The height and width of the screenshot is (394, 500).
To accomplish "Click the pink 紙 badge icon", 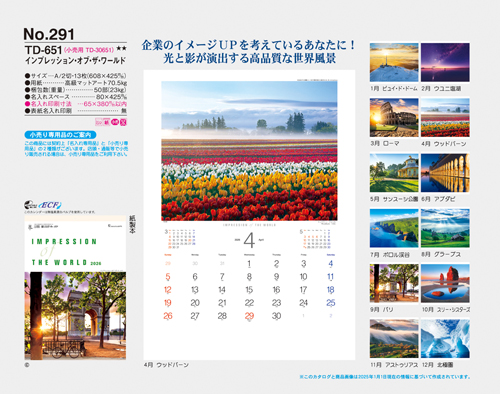I will point(106,122).
